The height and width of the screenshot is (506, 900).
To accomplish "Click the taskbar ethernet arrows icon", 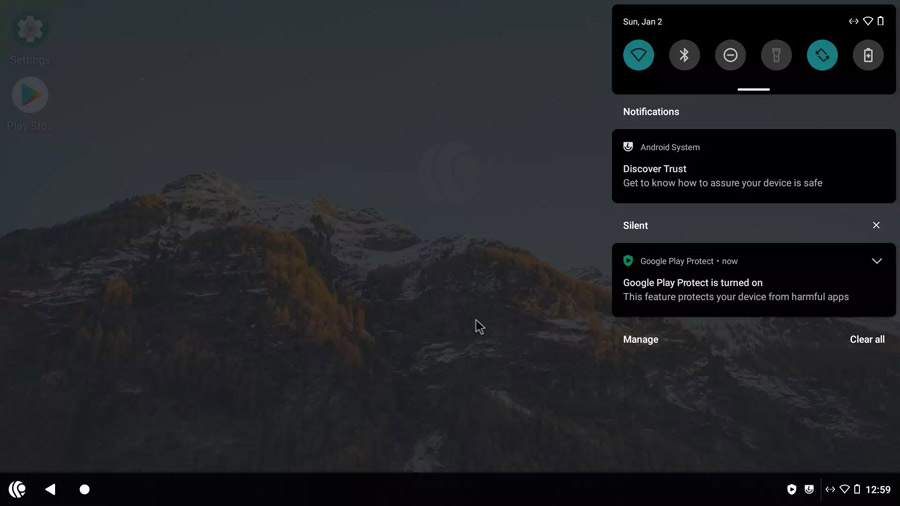I will 830,489.
